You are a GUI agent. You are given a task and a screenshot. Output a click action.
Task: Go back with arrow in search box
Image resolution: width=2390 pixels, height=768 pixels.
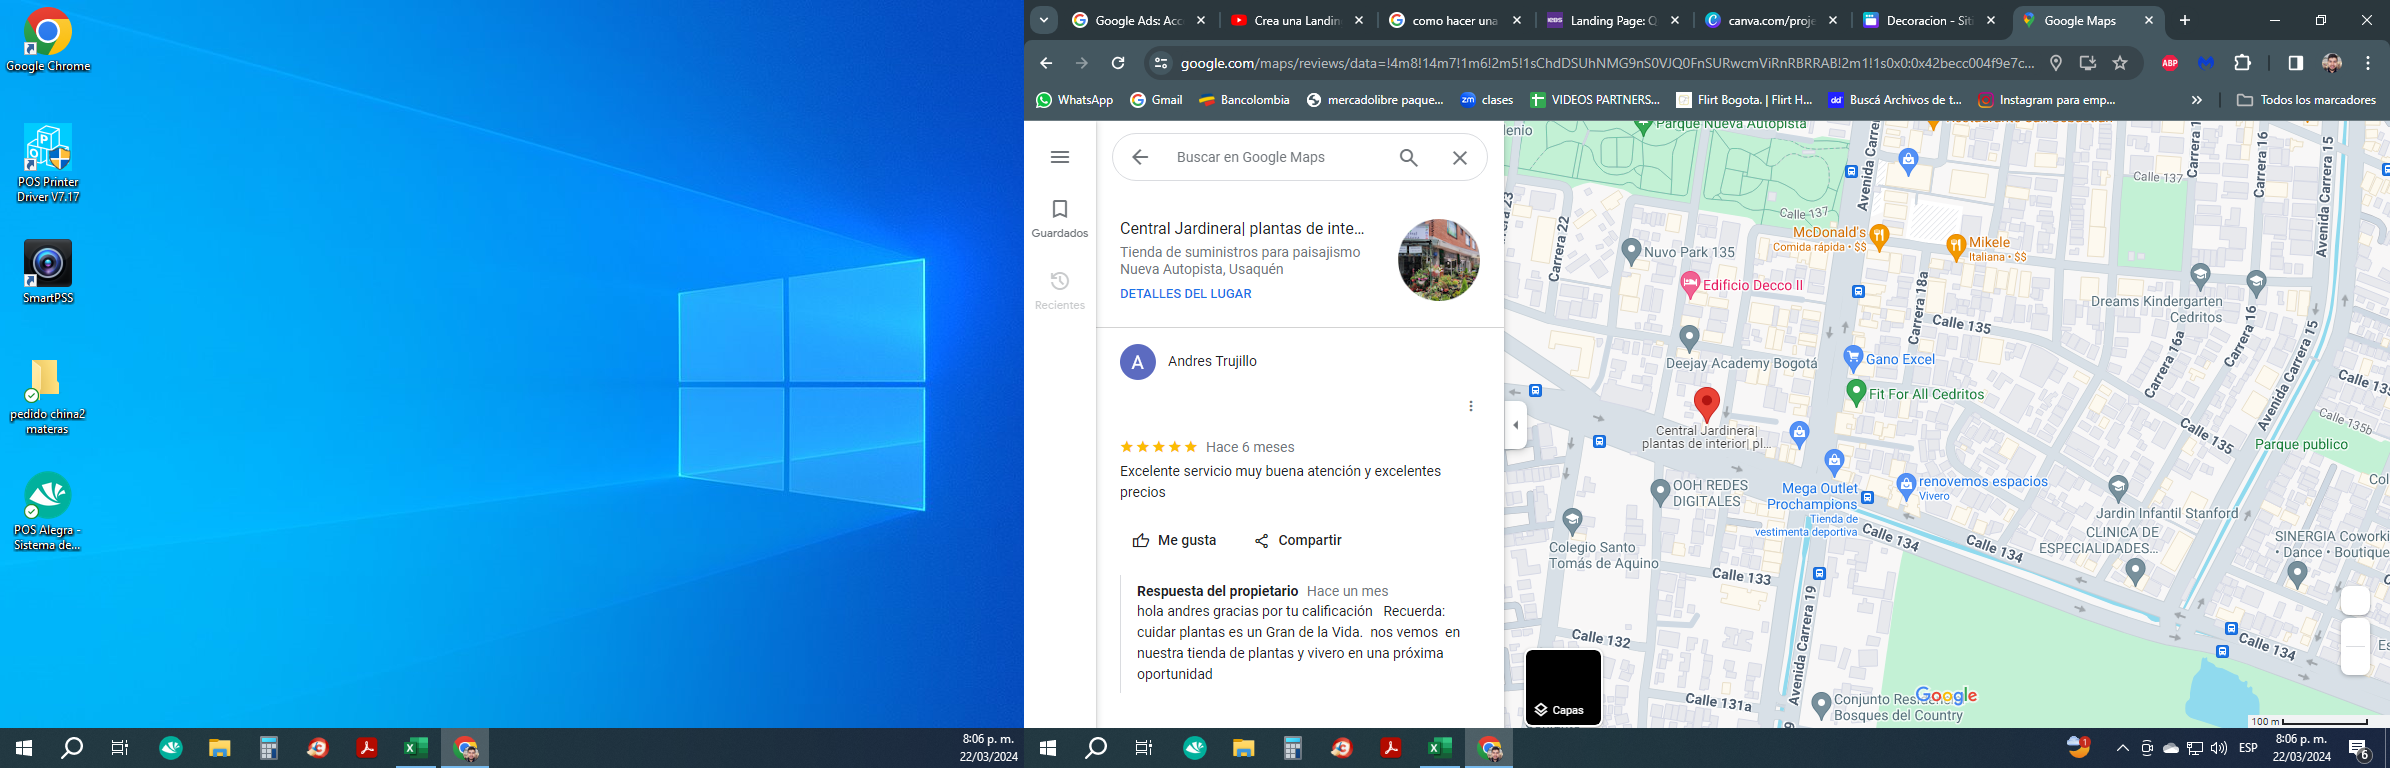coord(1140,157)
